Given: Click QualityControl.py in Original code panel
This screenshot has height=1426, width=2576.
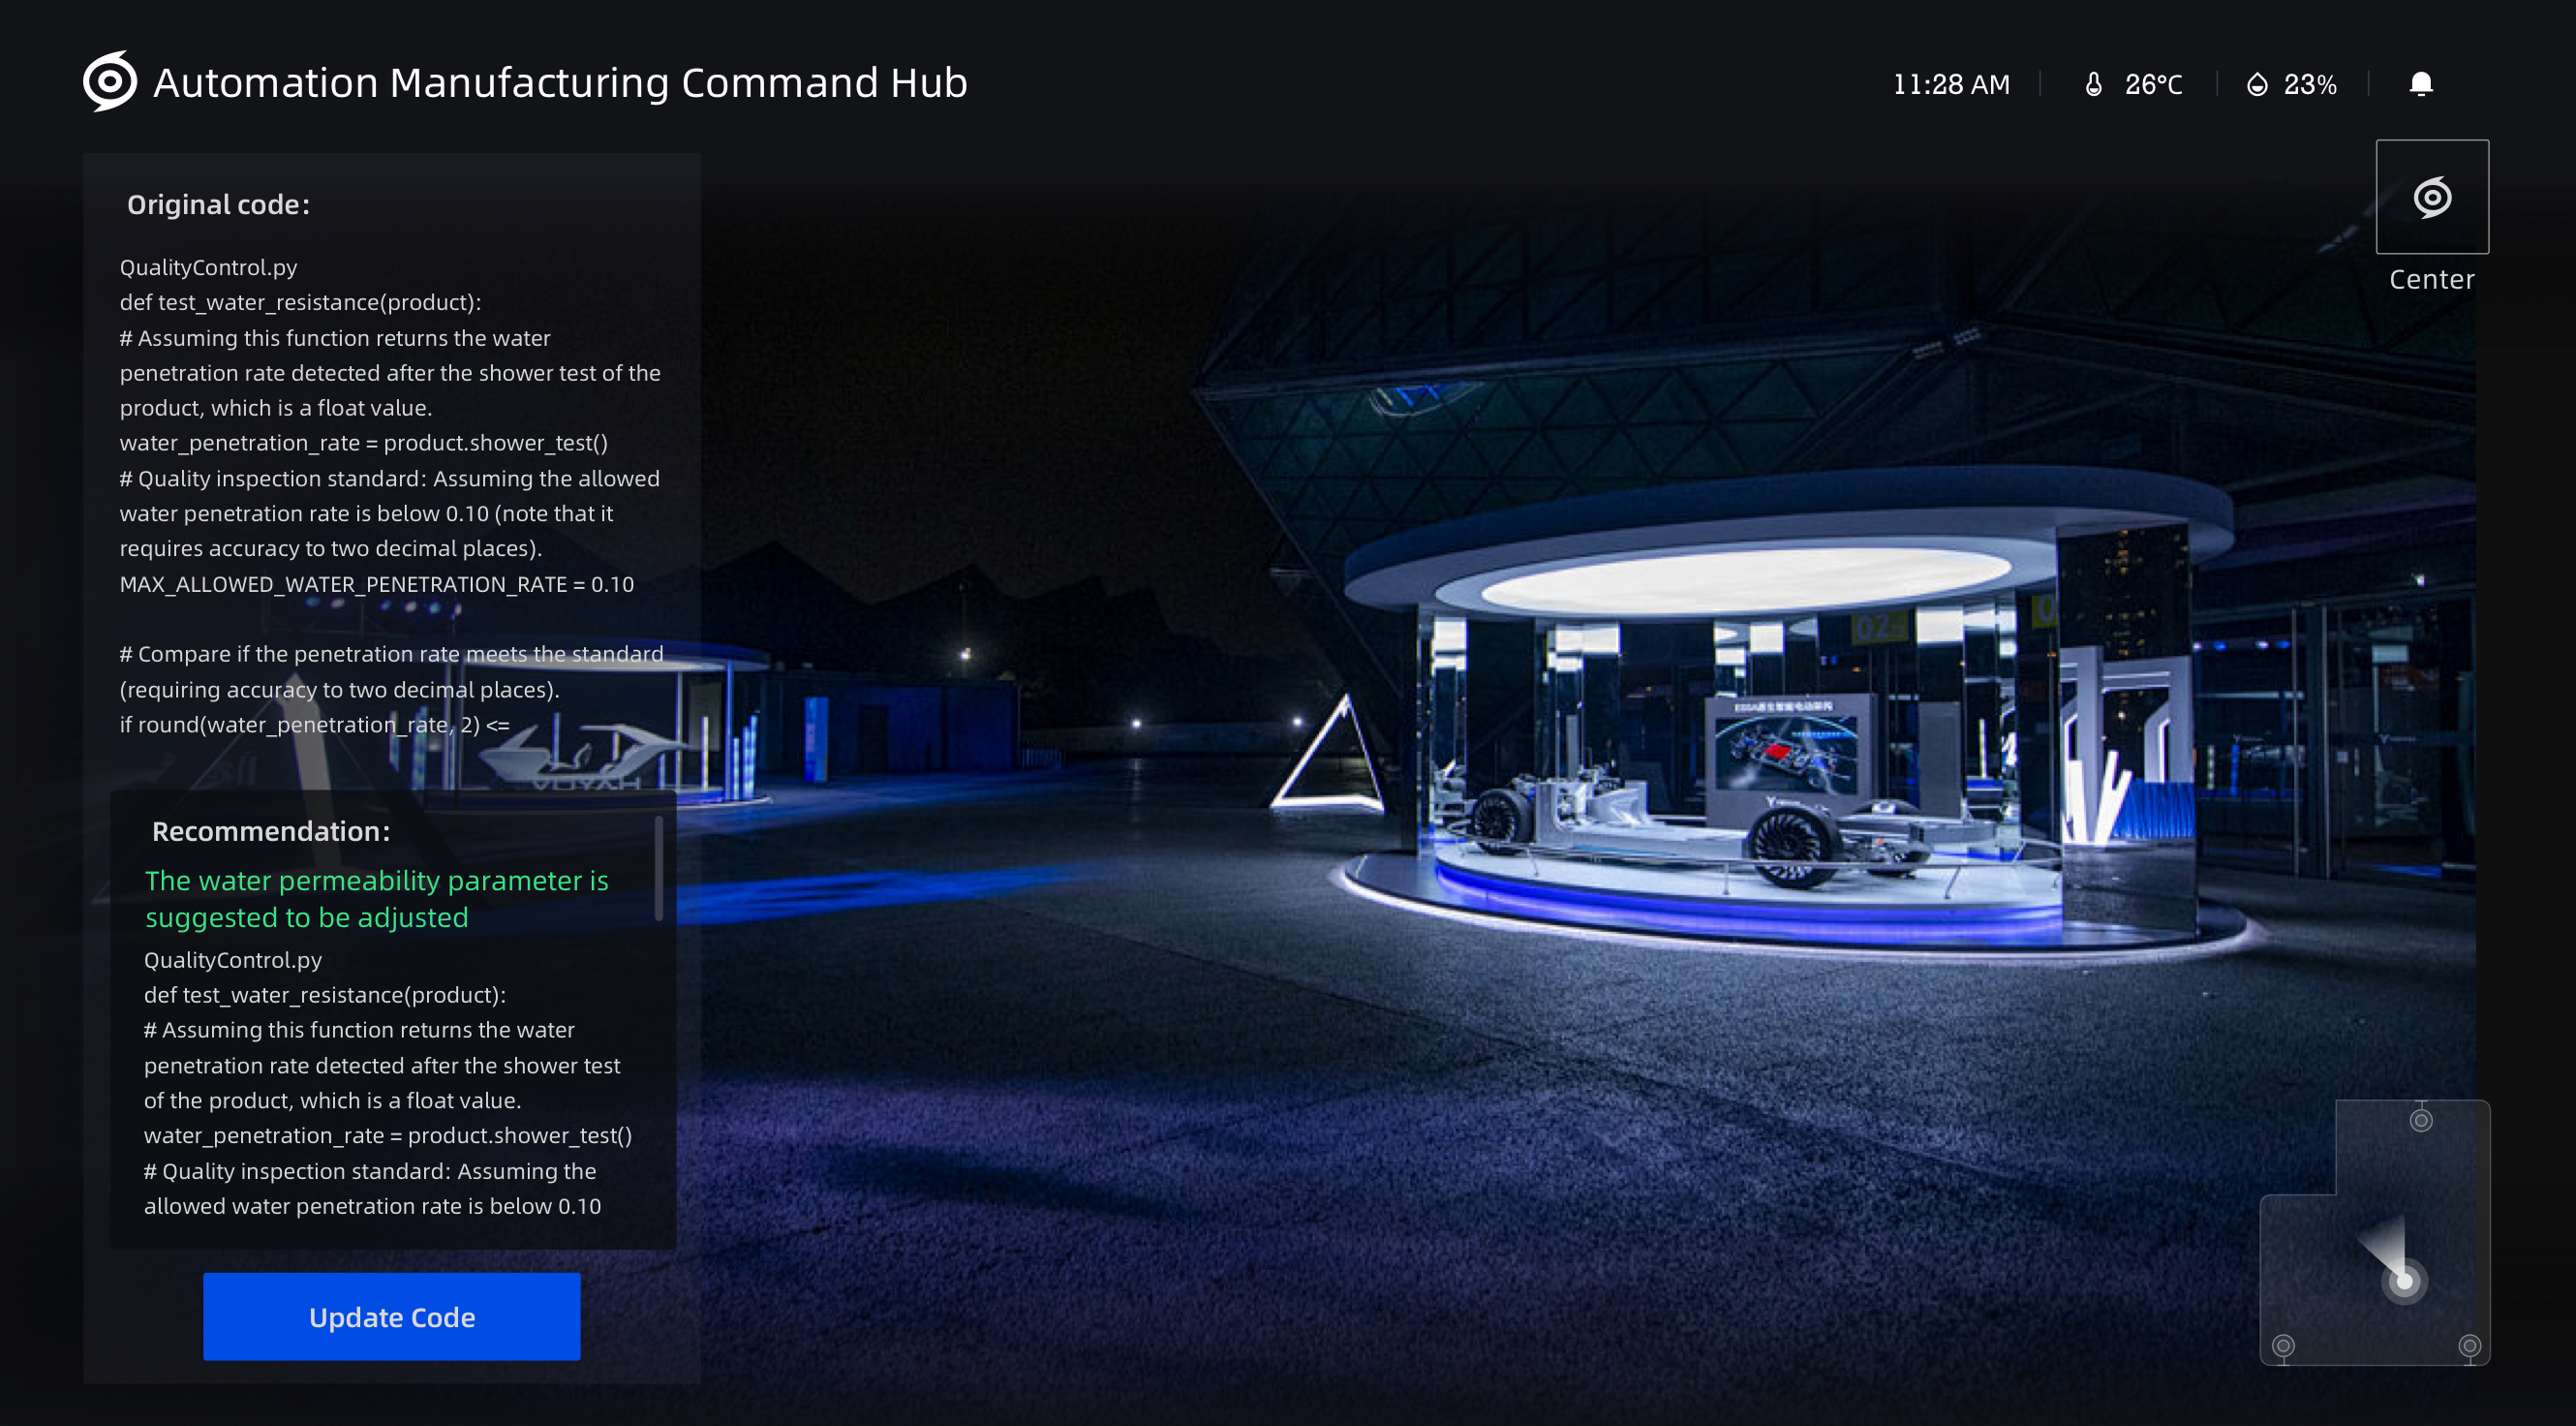Looking at the screenshot, I should (208, 267).
